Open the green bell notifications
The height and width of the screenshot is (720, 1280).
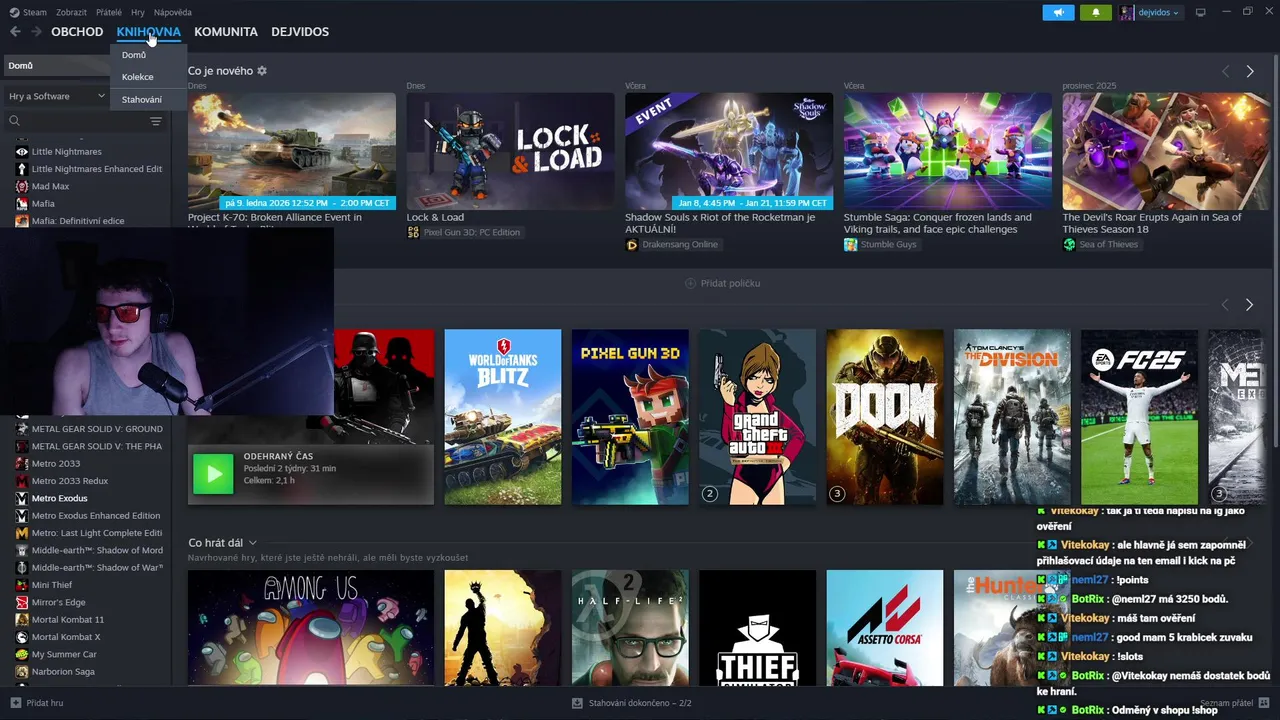1095,12
